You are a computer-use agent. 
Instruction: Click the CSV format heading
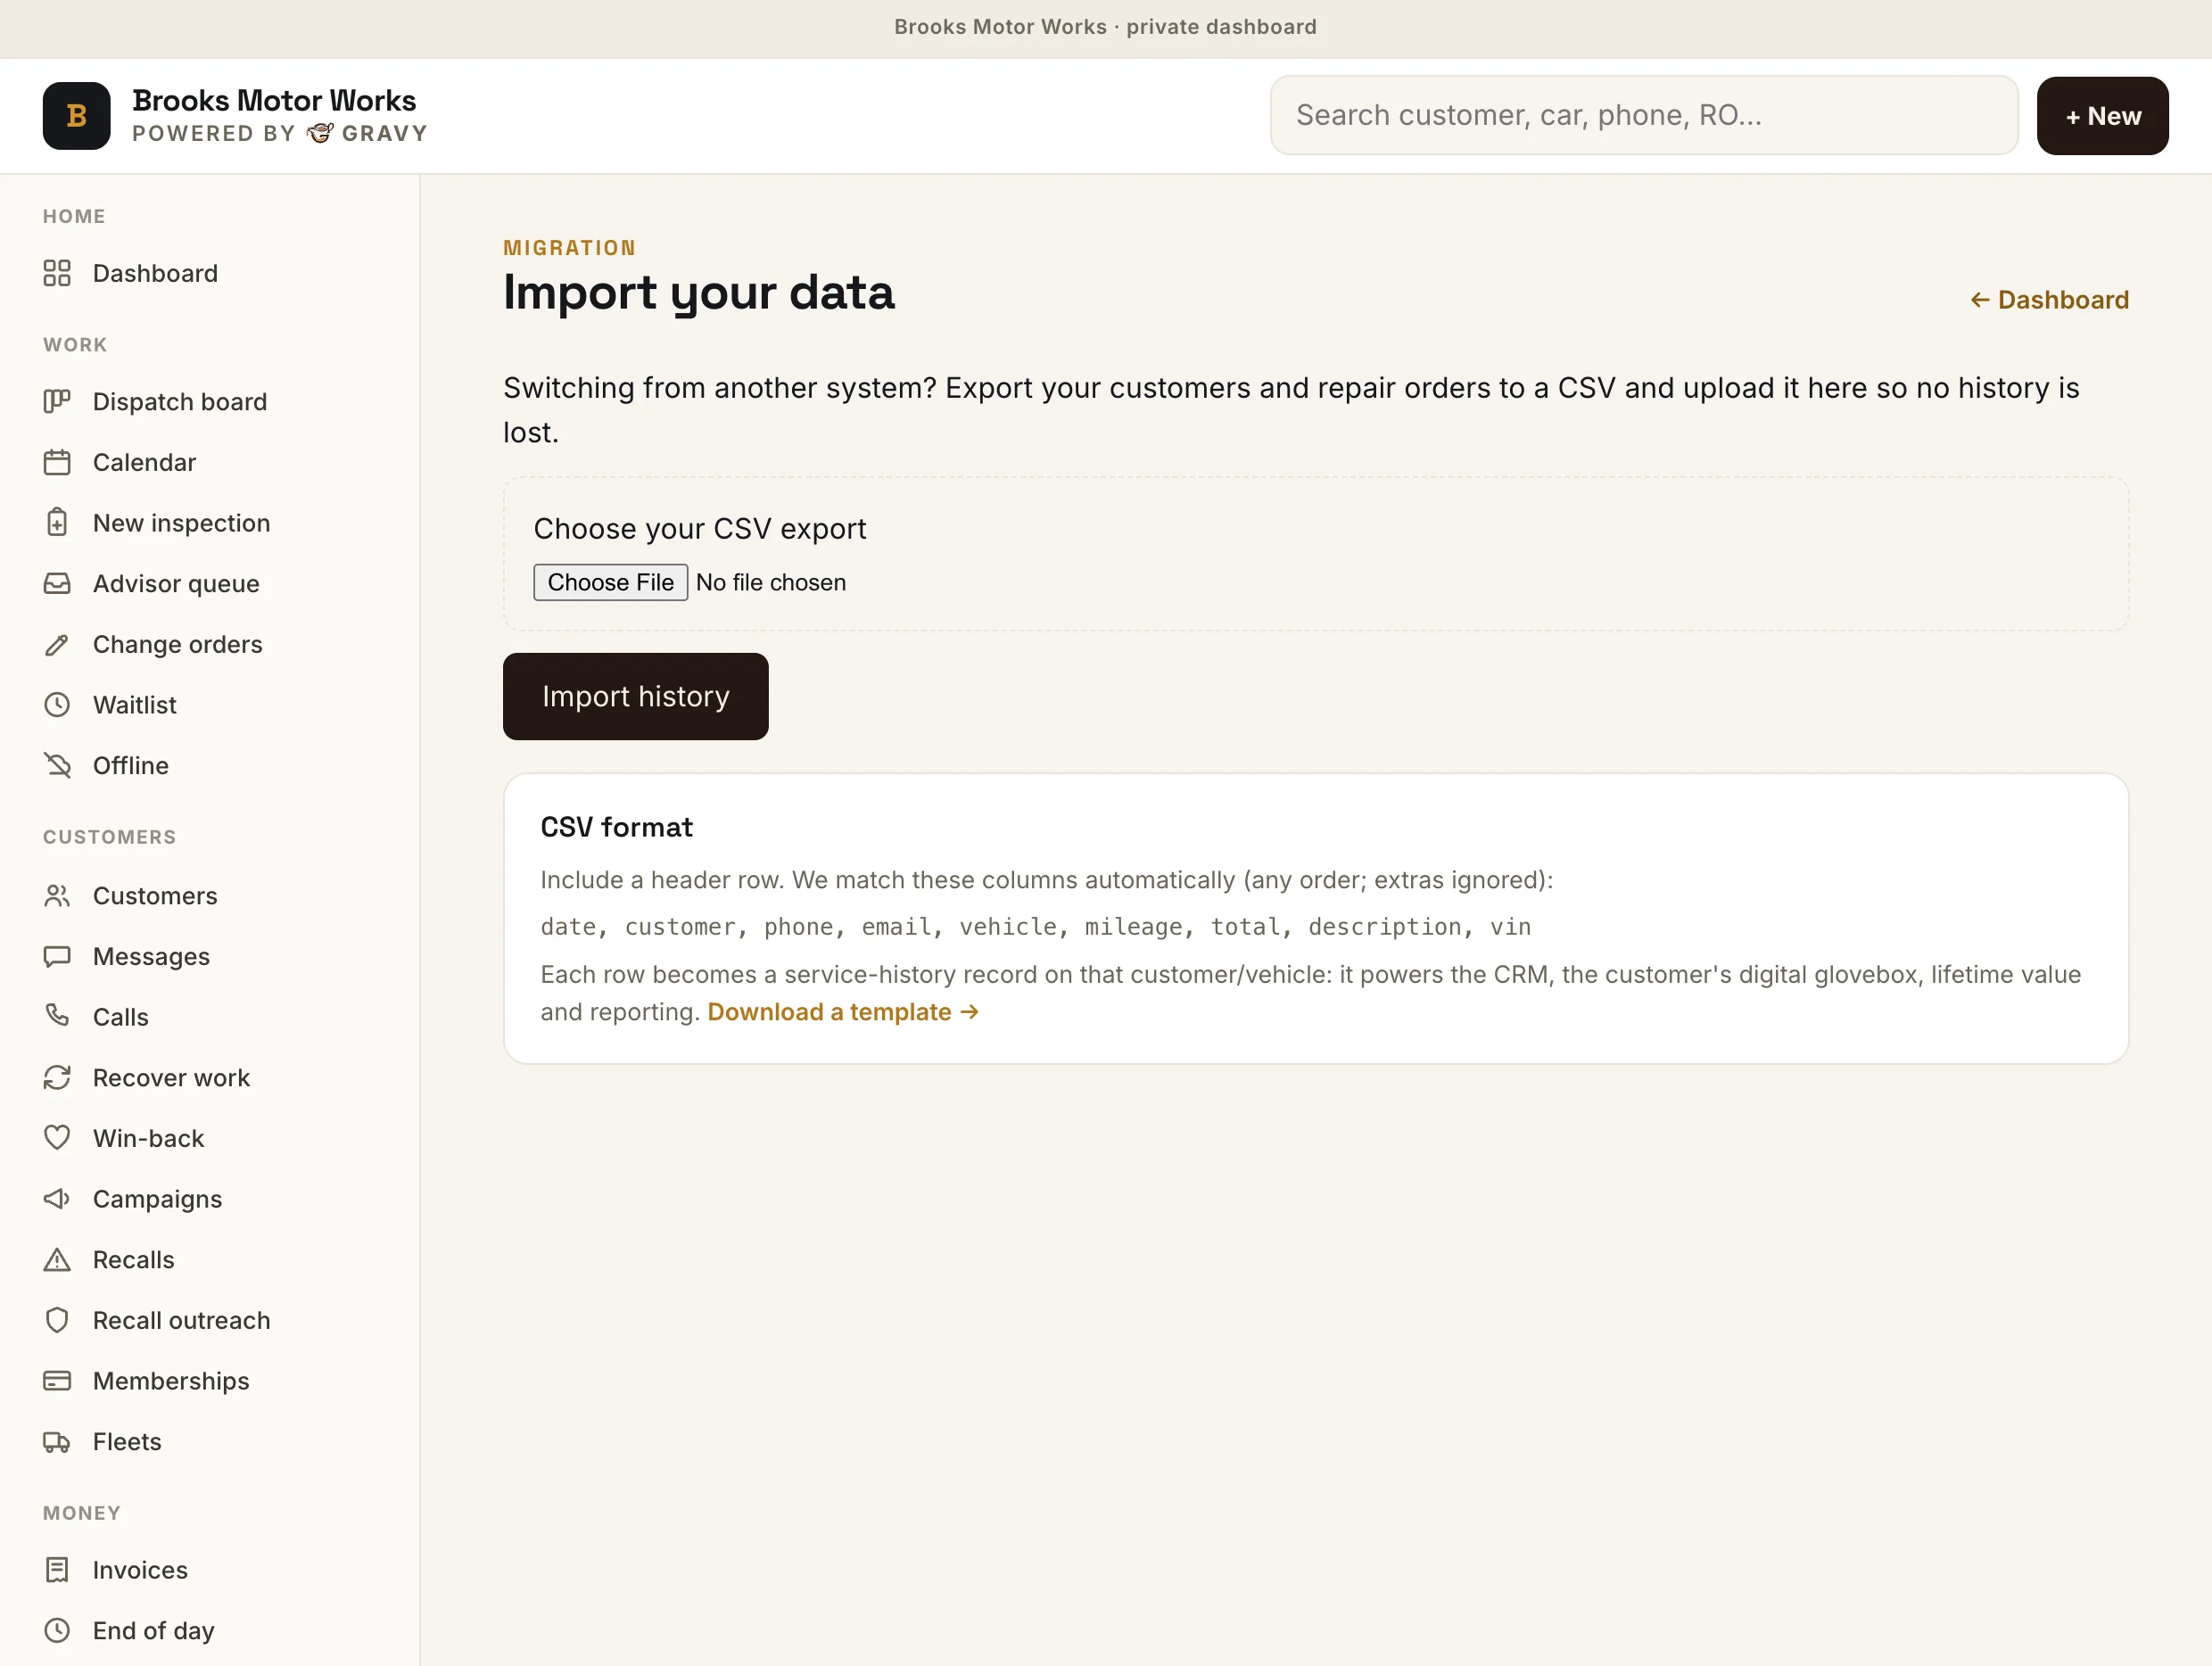coord(616,827)
